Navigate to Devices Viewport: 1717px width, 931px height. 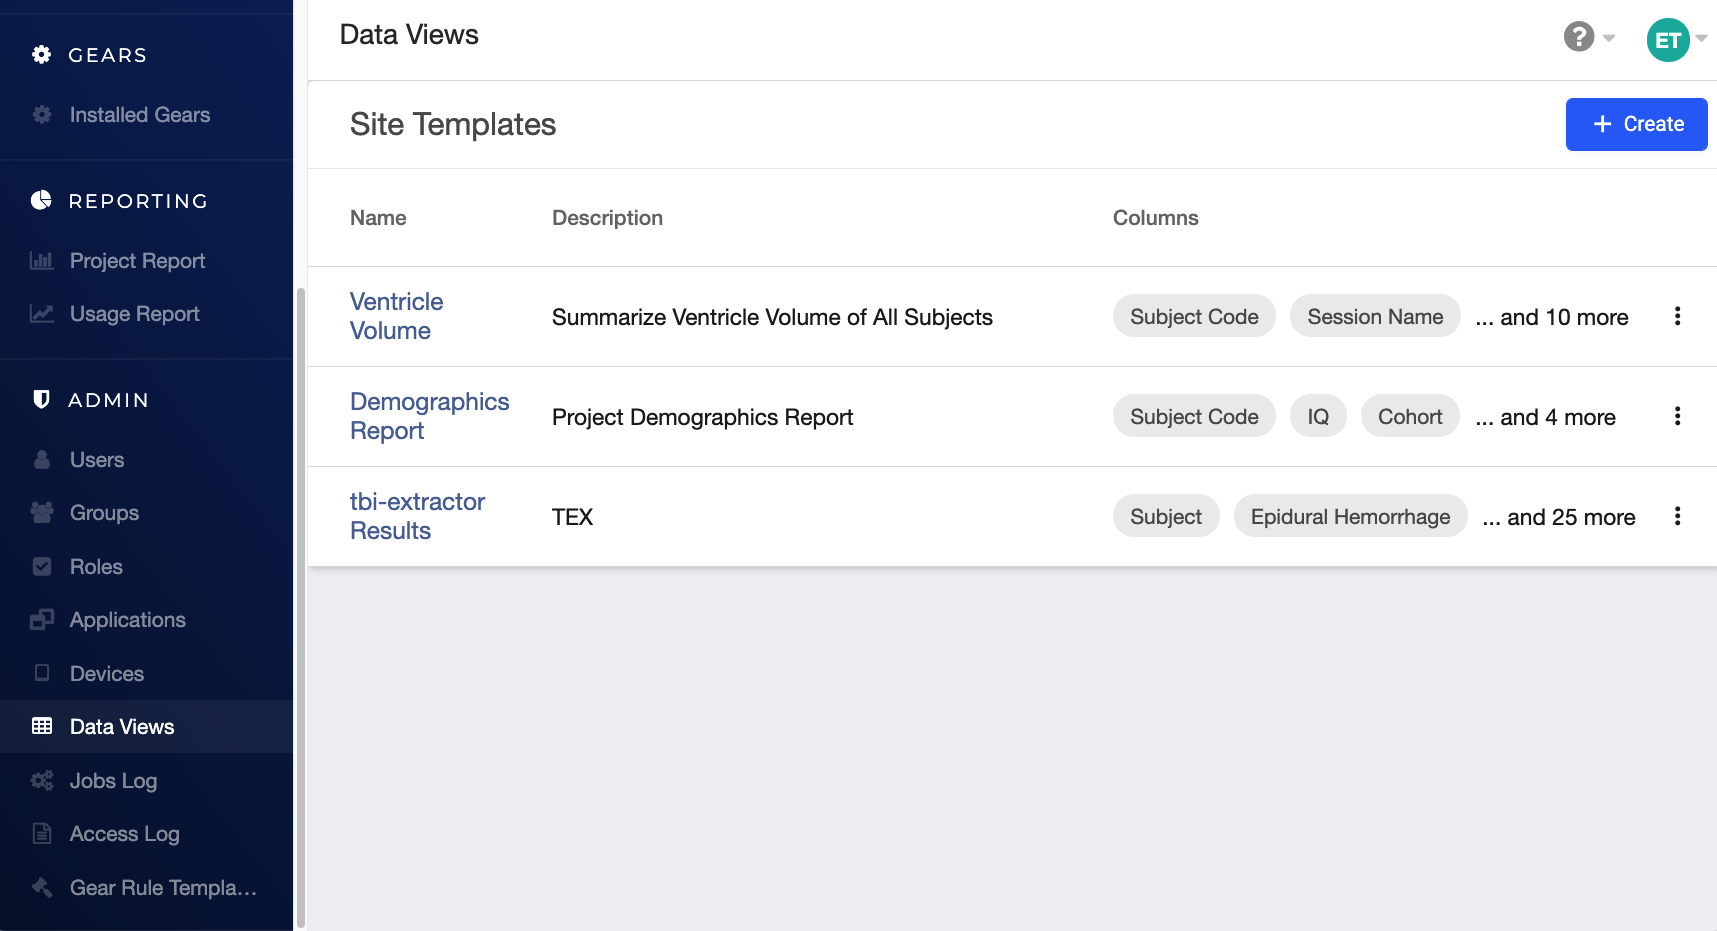pos(107,673)
